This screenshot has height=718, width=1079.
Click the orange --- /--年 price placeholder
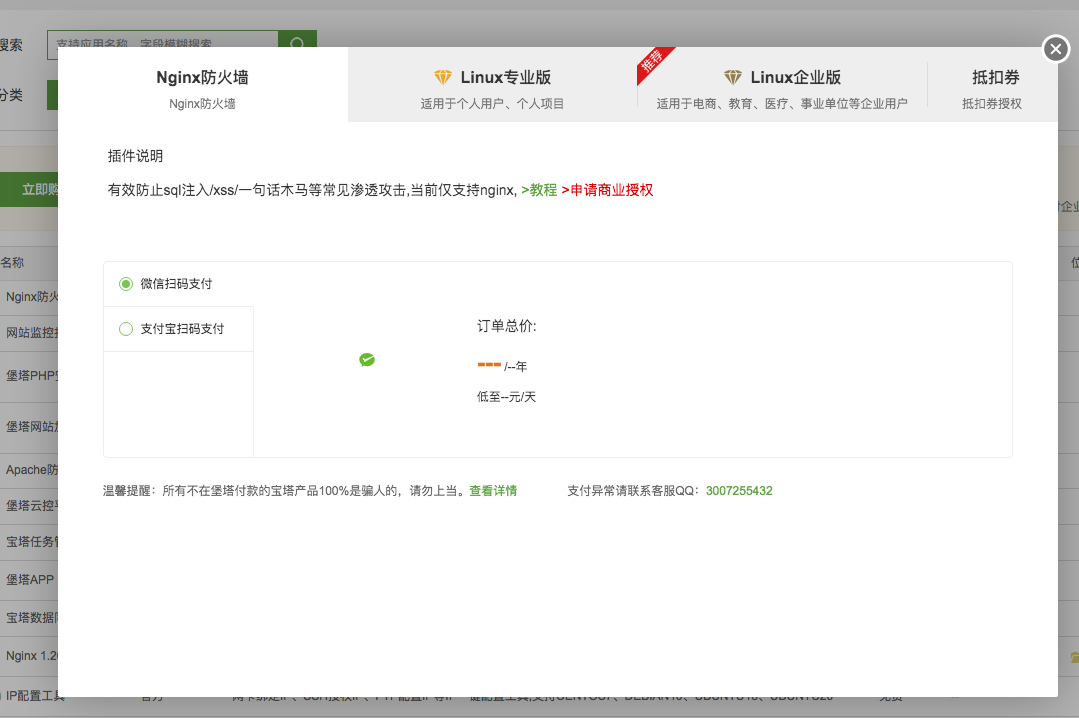(x=502, y=366)
